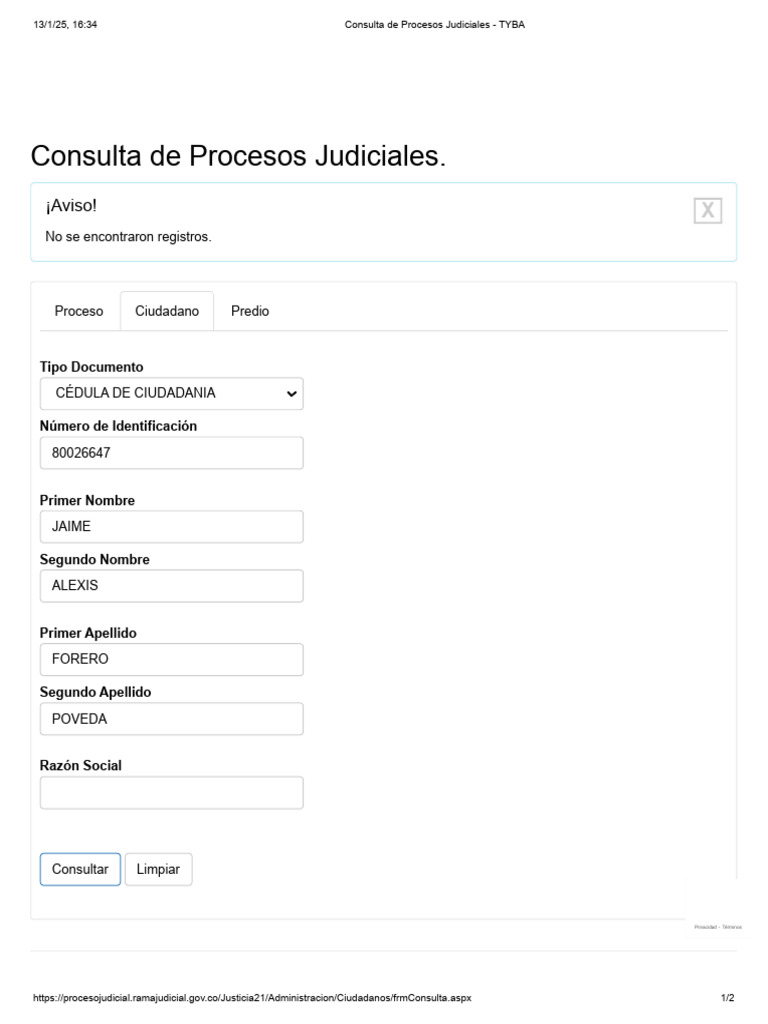
Task: Click the Segundo Apellido field with POVEDA
Action: coord(171,719)
